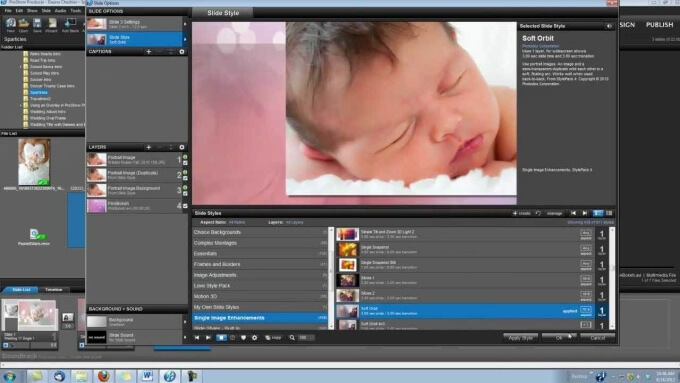Select the Frames and Borders category
Screen dimensions: 680x383
(260, 264)
